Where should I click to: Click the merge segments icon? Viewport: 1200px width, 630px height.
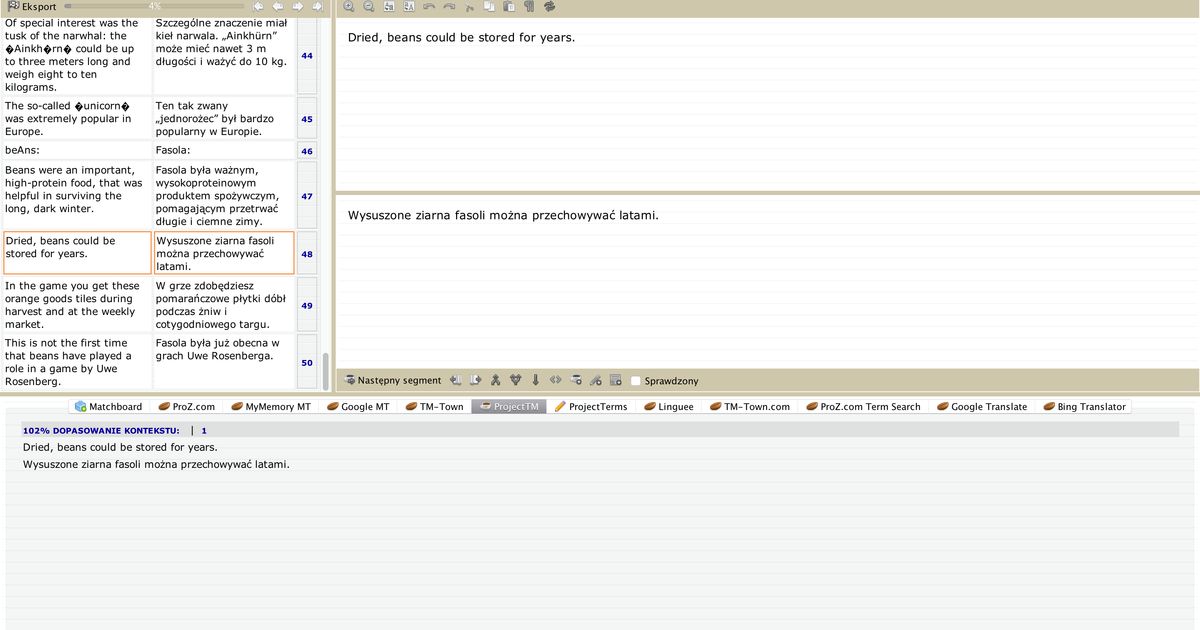tap(516, 380)
